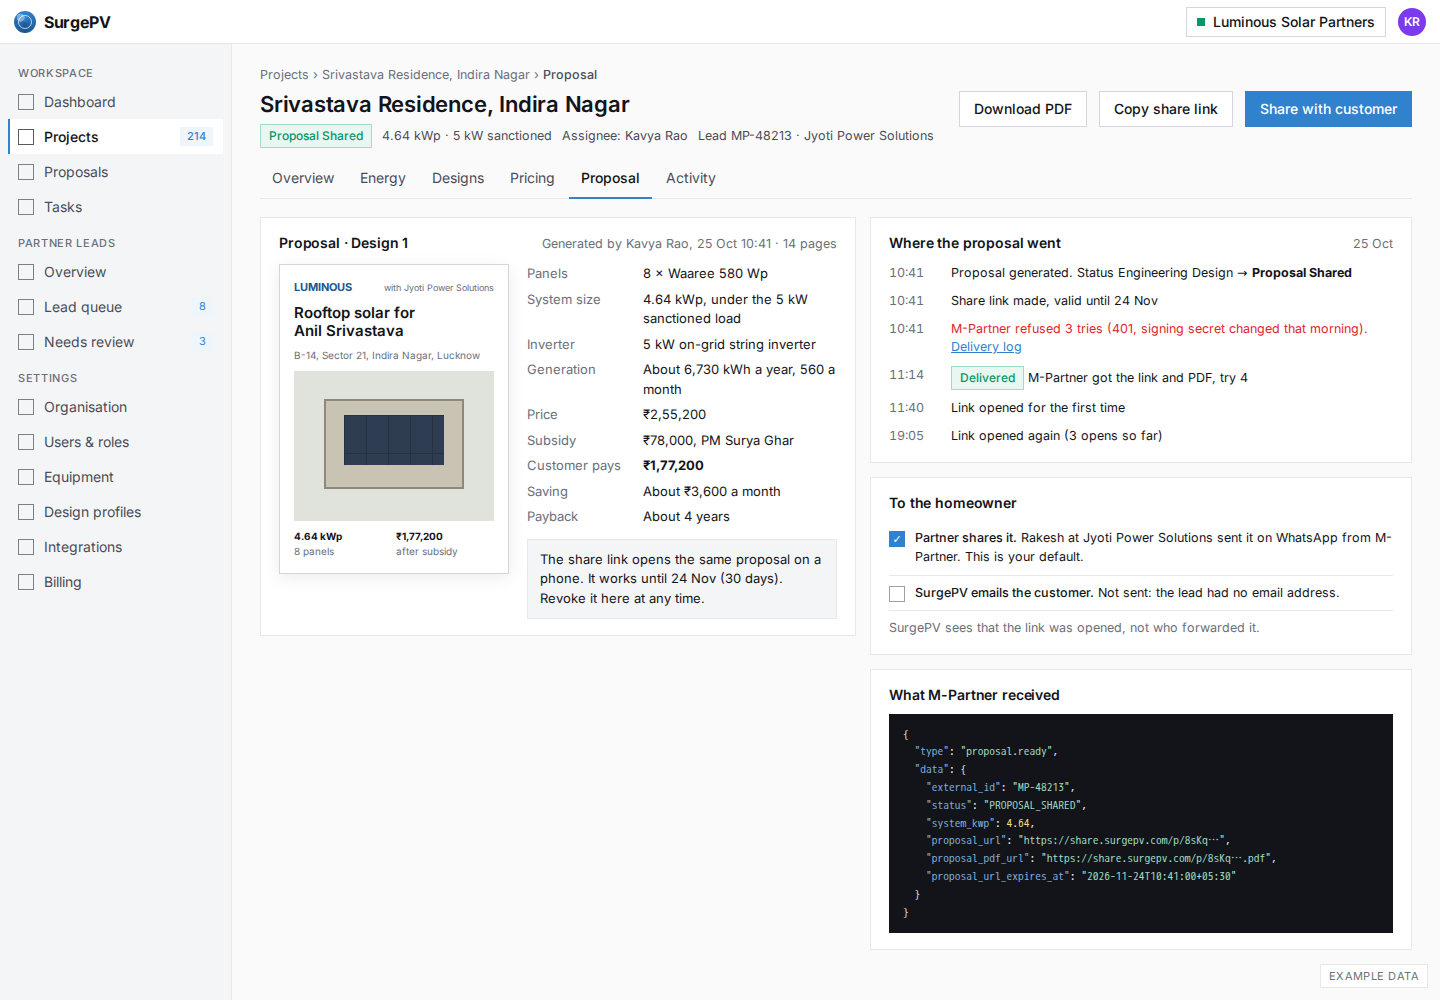Image resolution: width=1440 pixels, height=1000 pixels.
Task: Switch to the Energy tab
Action: click(x=383, y=178)
